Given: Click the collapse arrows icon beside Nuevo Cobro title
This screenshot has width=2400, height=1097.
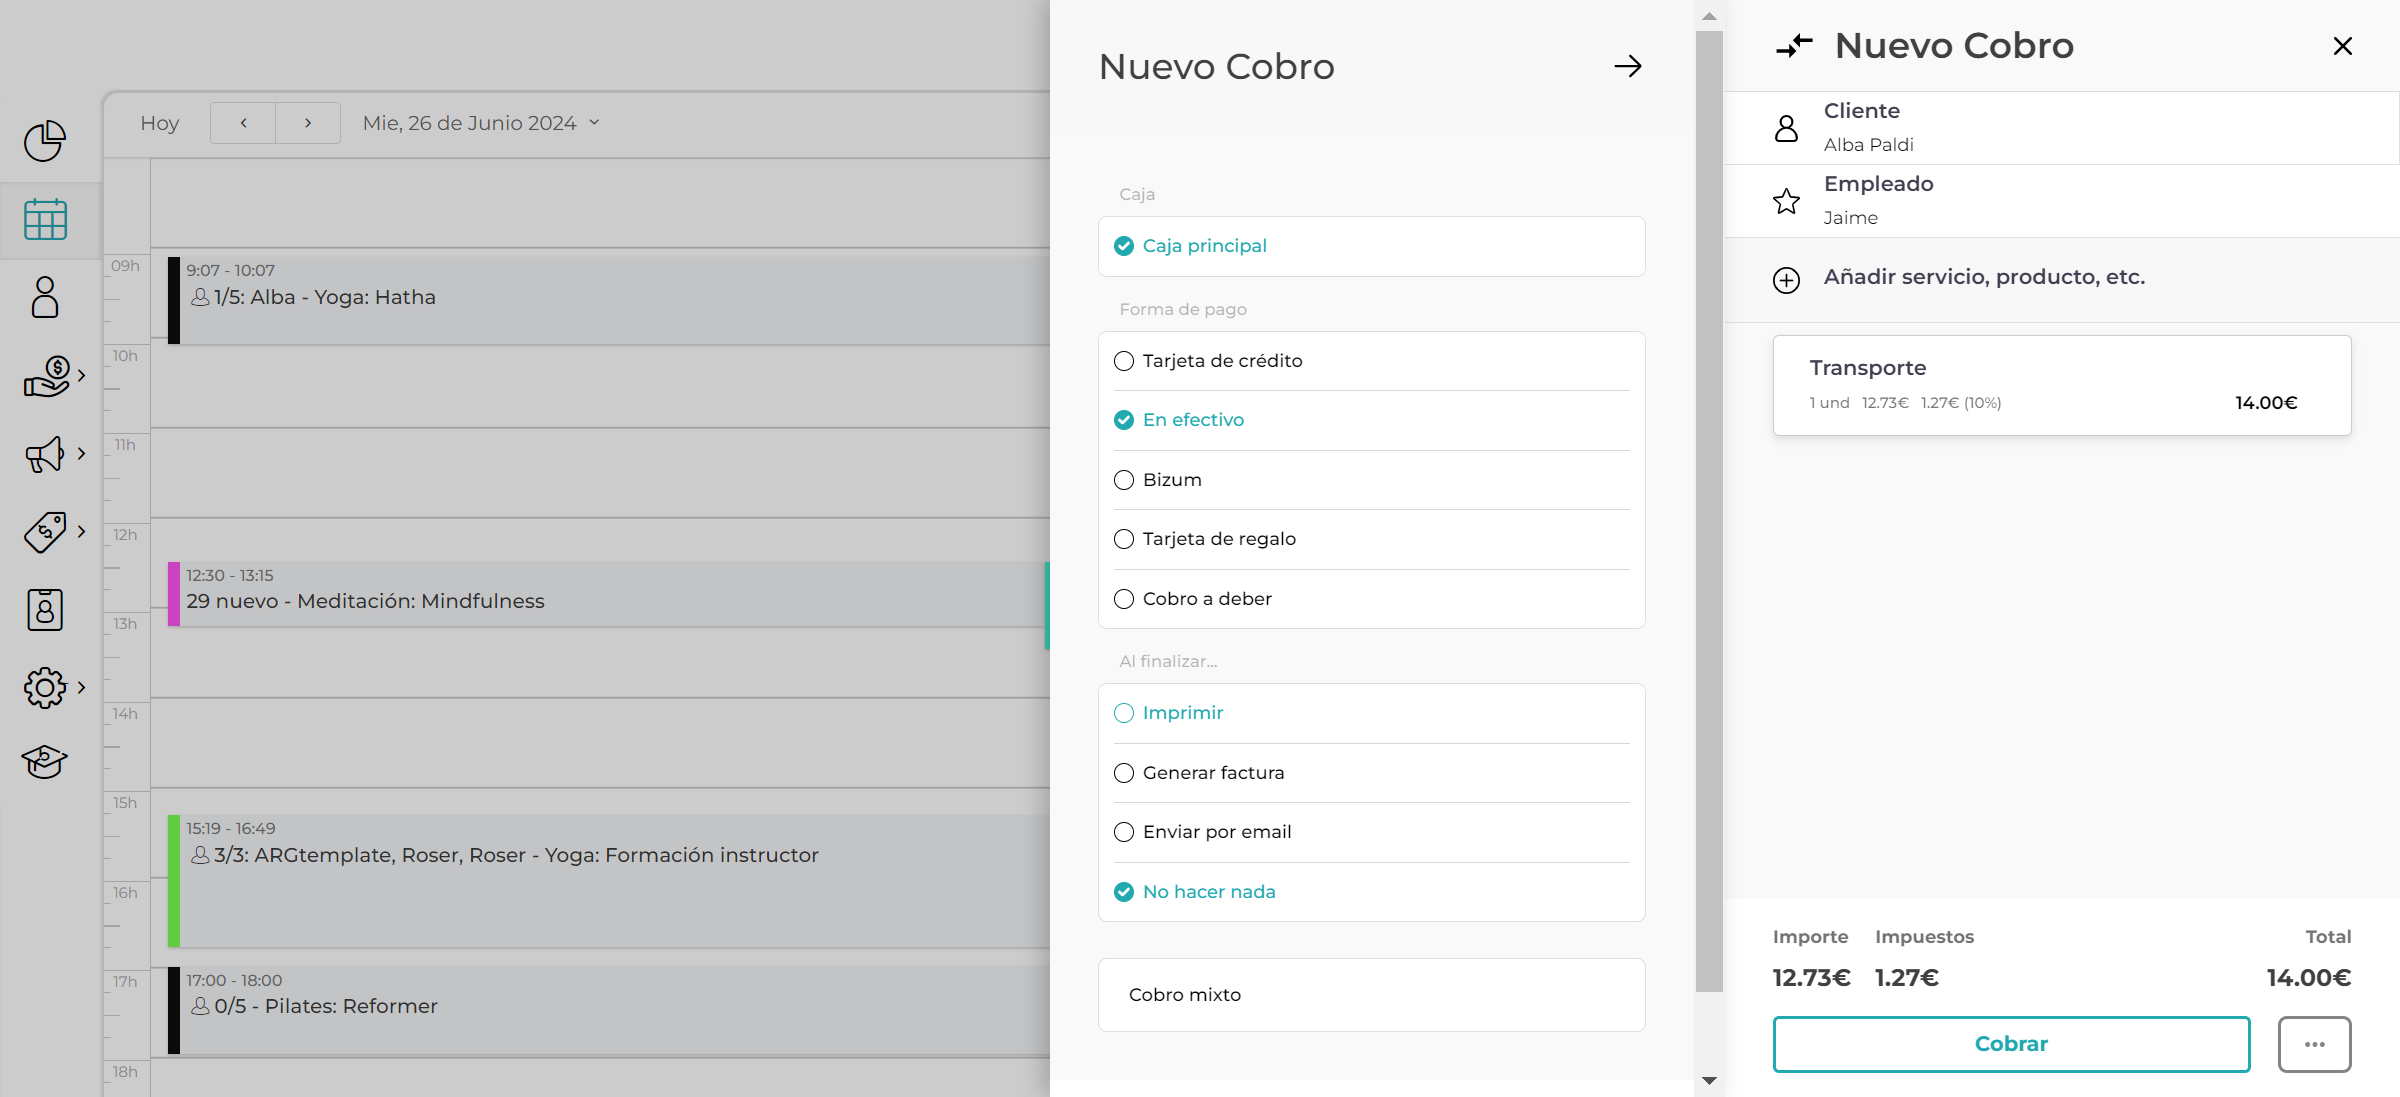Looking at the screenshot, I should [1794, 46].
